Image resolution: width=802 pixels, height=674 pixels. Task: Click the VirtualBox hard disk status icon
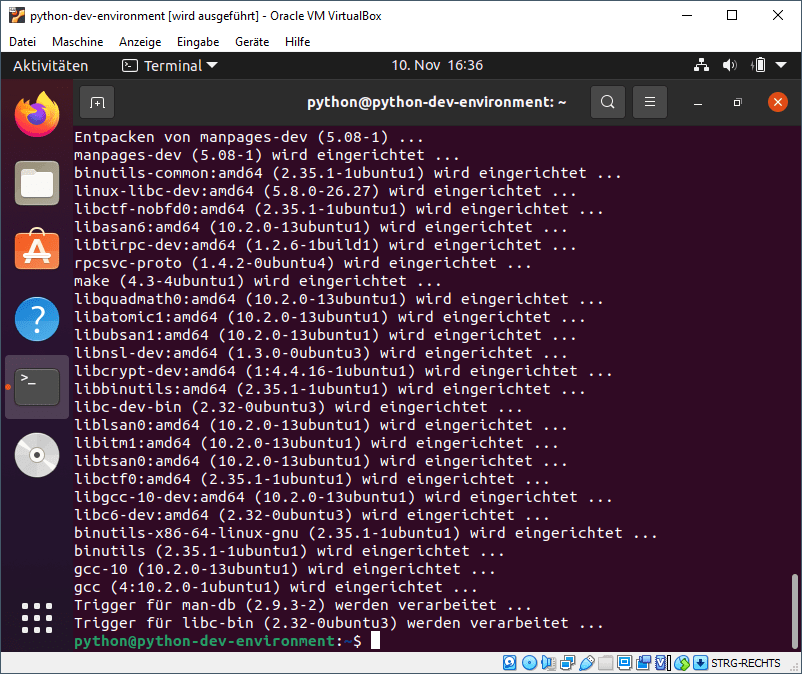tap(509, 663)
